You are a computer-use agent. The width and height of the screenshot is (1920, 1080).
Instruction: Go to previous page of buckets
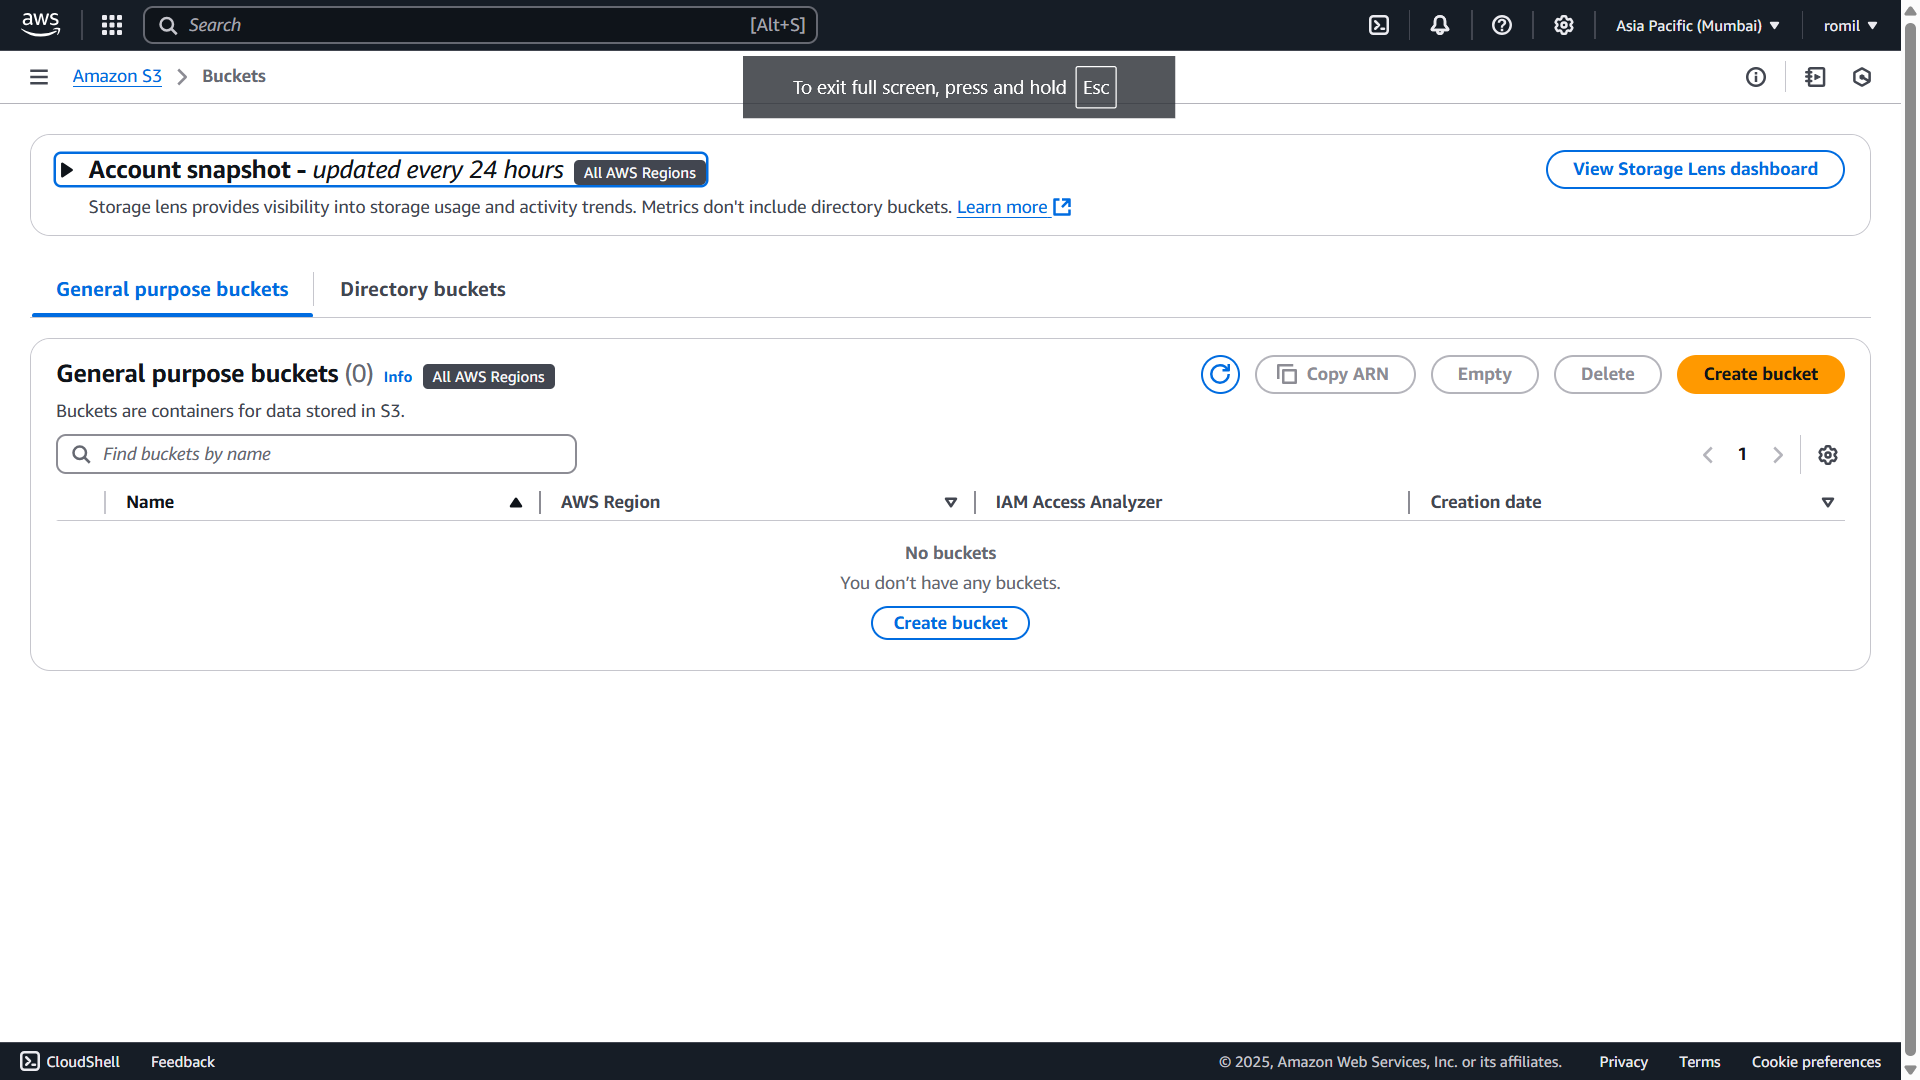pos(1708,455)
